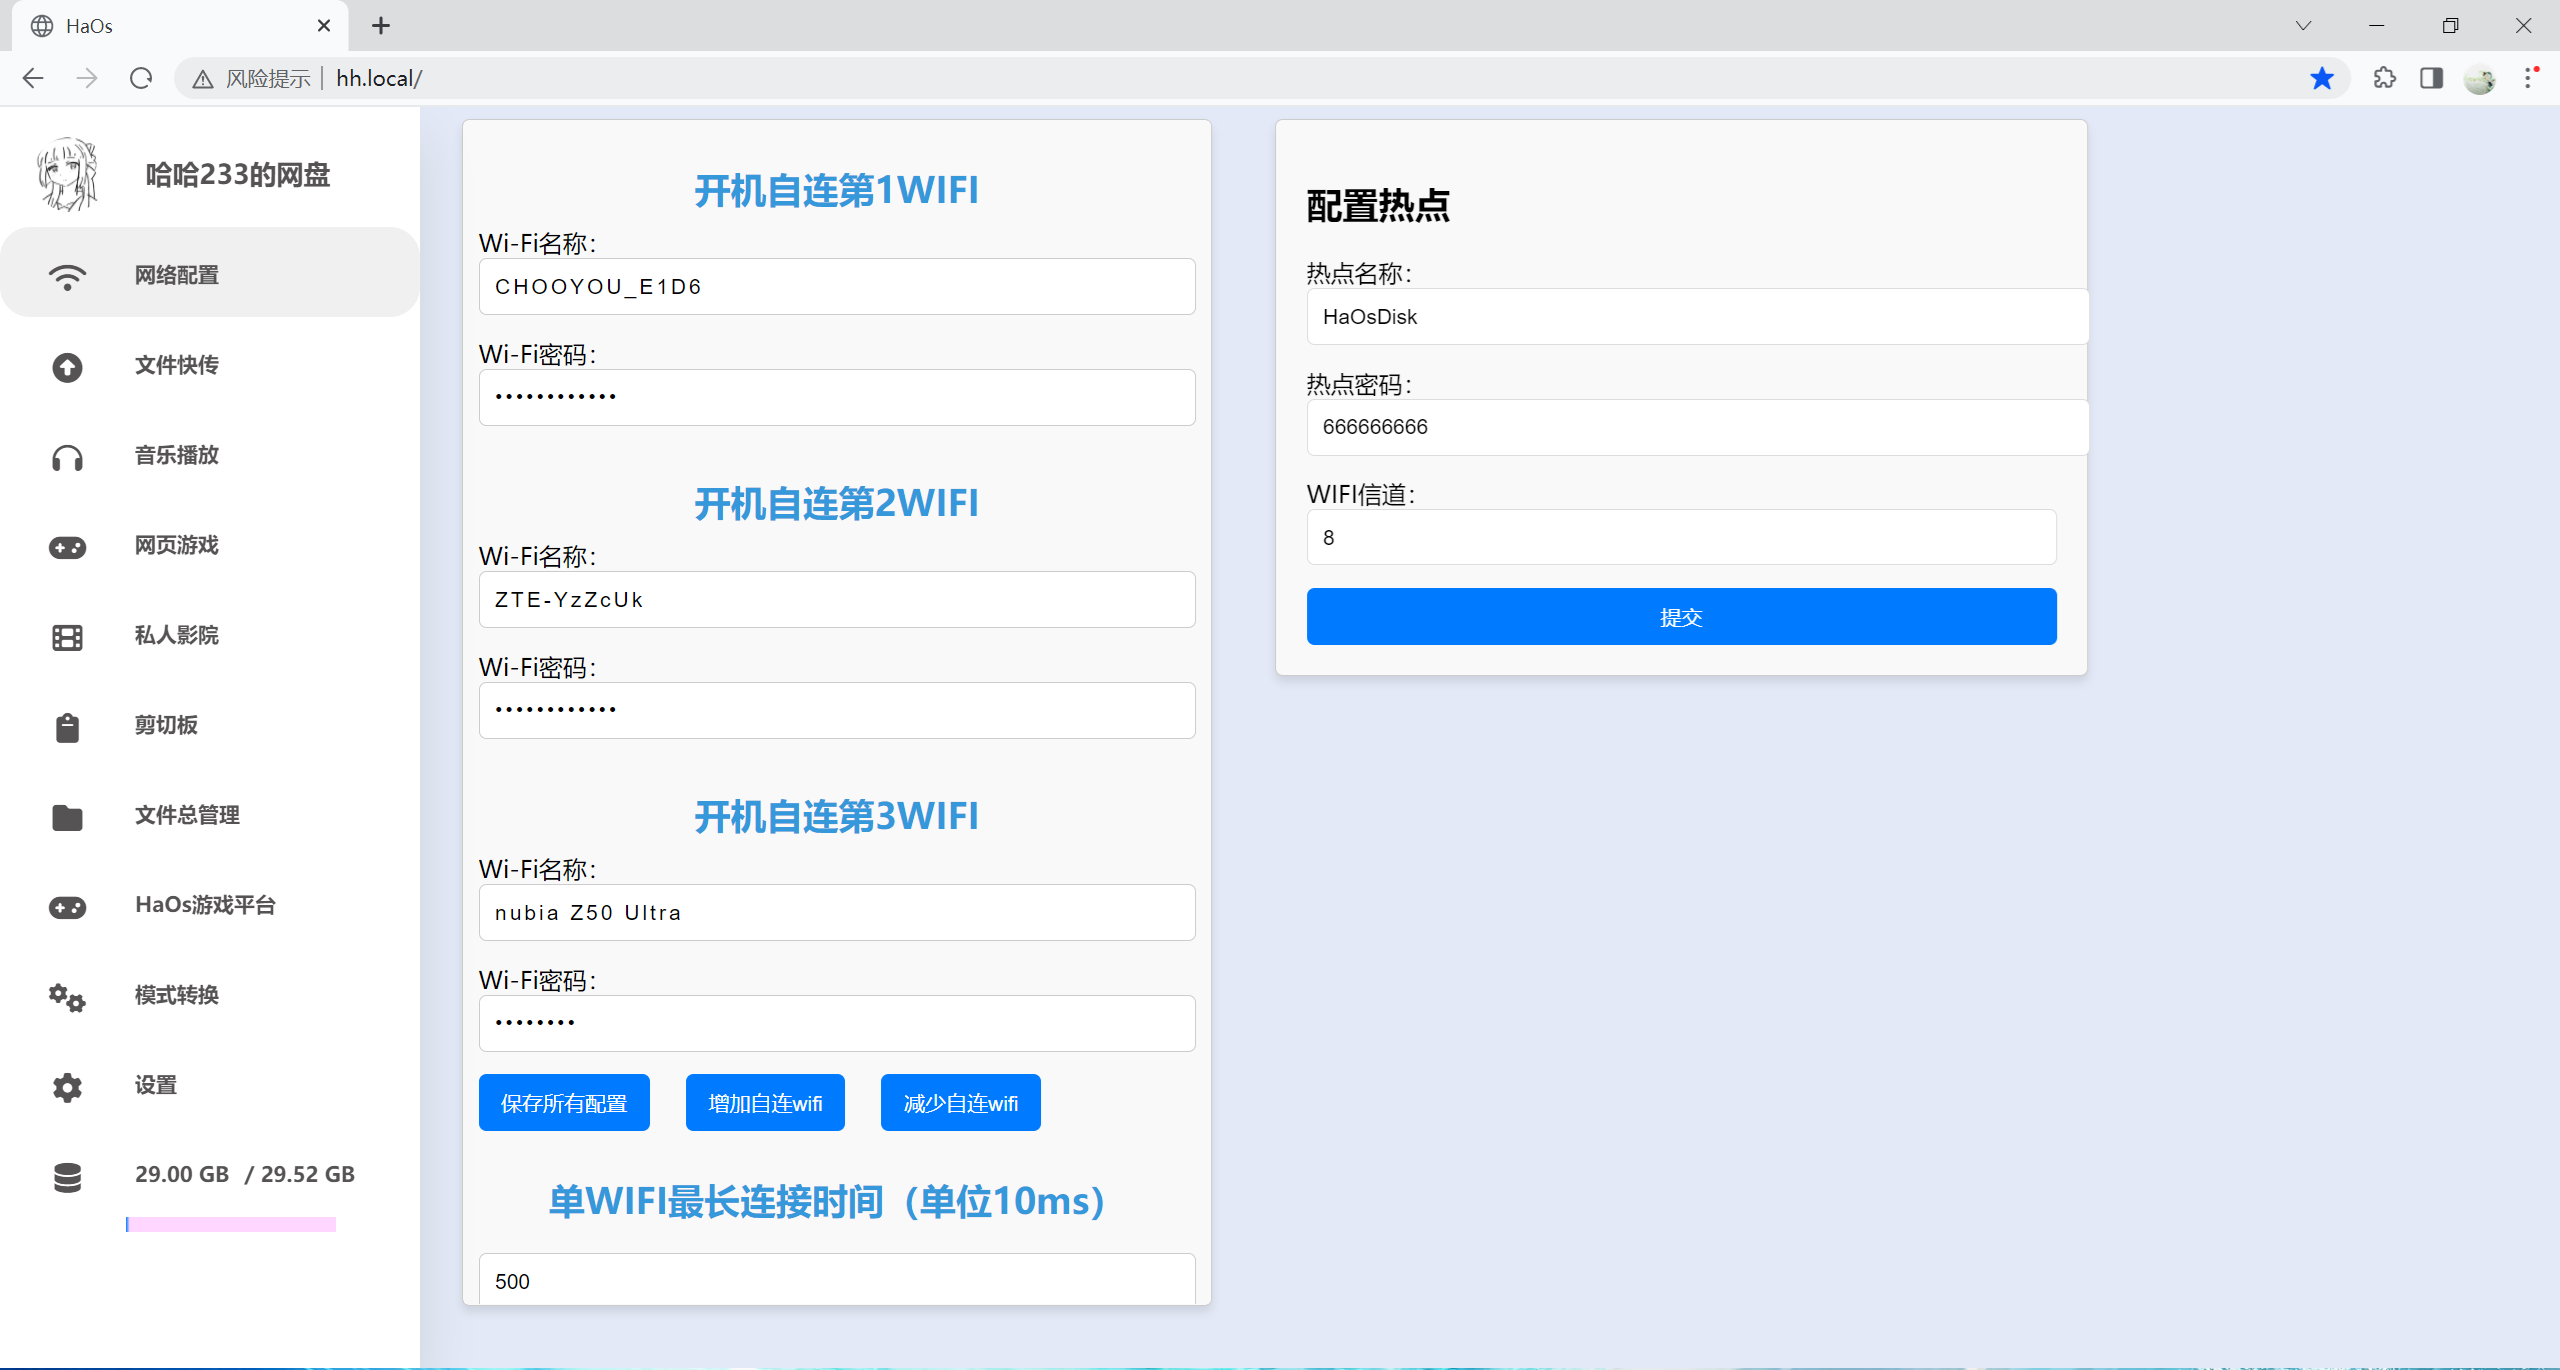Click the 29.00 GB / 29.52 GB storage text
The width and height of the screenshot is (2560, 1370).
[x=245, y=1174]
